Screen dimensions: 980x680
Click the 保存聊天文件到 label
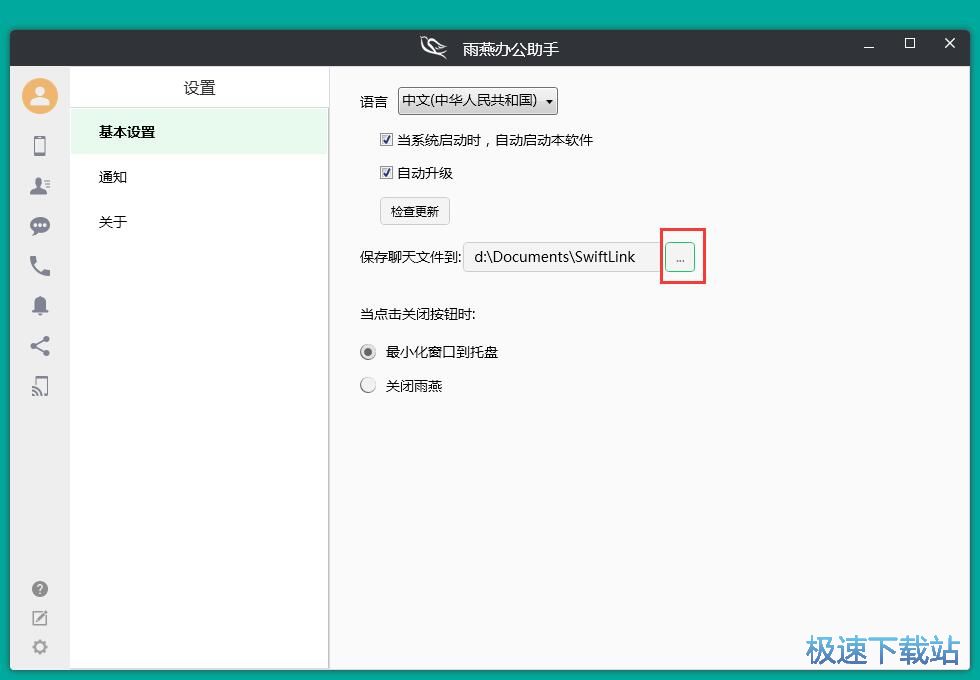click(x=411, y=257)
